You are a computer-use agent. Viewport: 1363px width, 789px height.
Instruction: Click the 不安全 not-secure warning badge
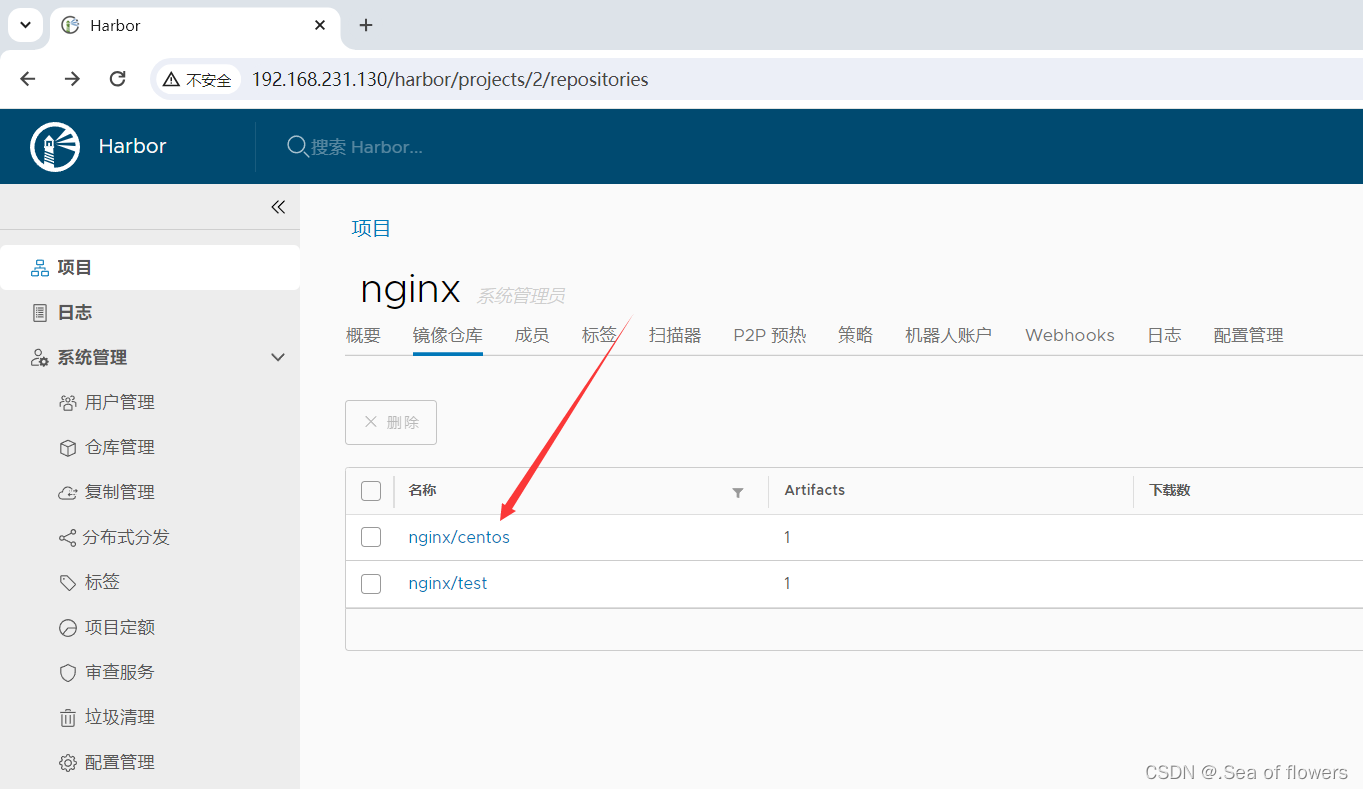tap(198, 80)
